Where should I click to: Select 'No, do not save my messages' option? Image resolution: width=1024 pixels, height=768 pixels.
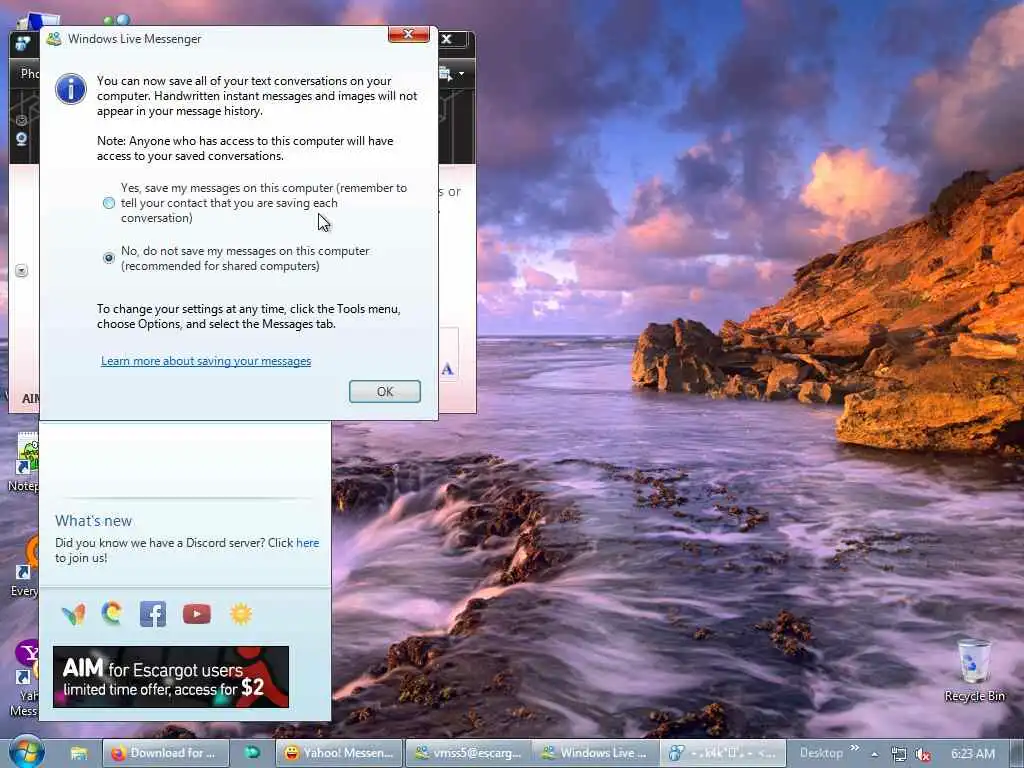(109, 258)
